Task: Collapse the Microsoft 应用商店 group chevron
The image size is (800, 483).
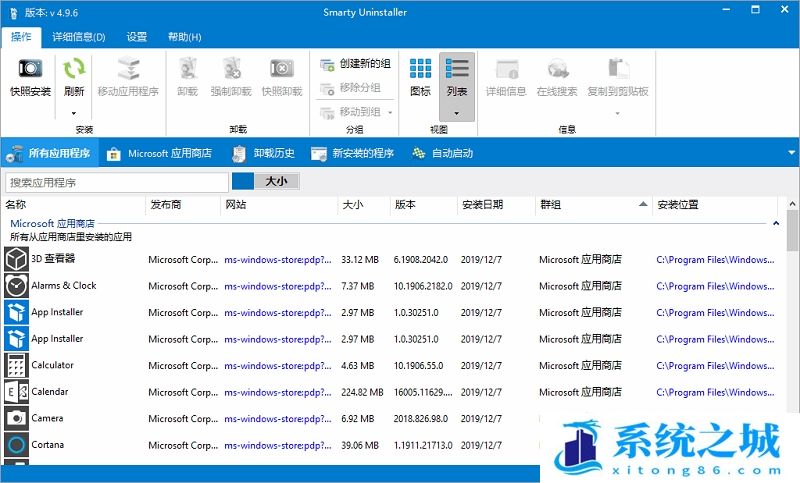Action: coord(776,223)
